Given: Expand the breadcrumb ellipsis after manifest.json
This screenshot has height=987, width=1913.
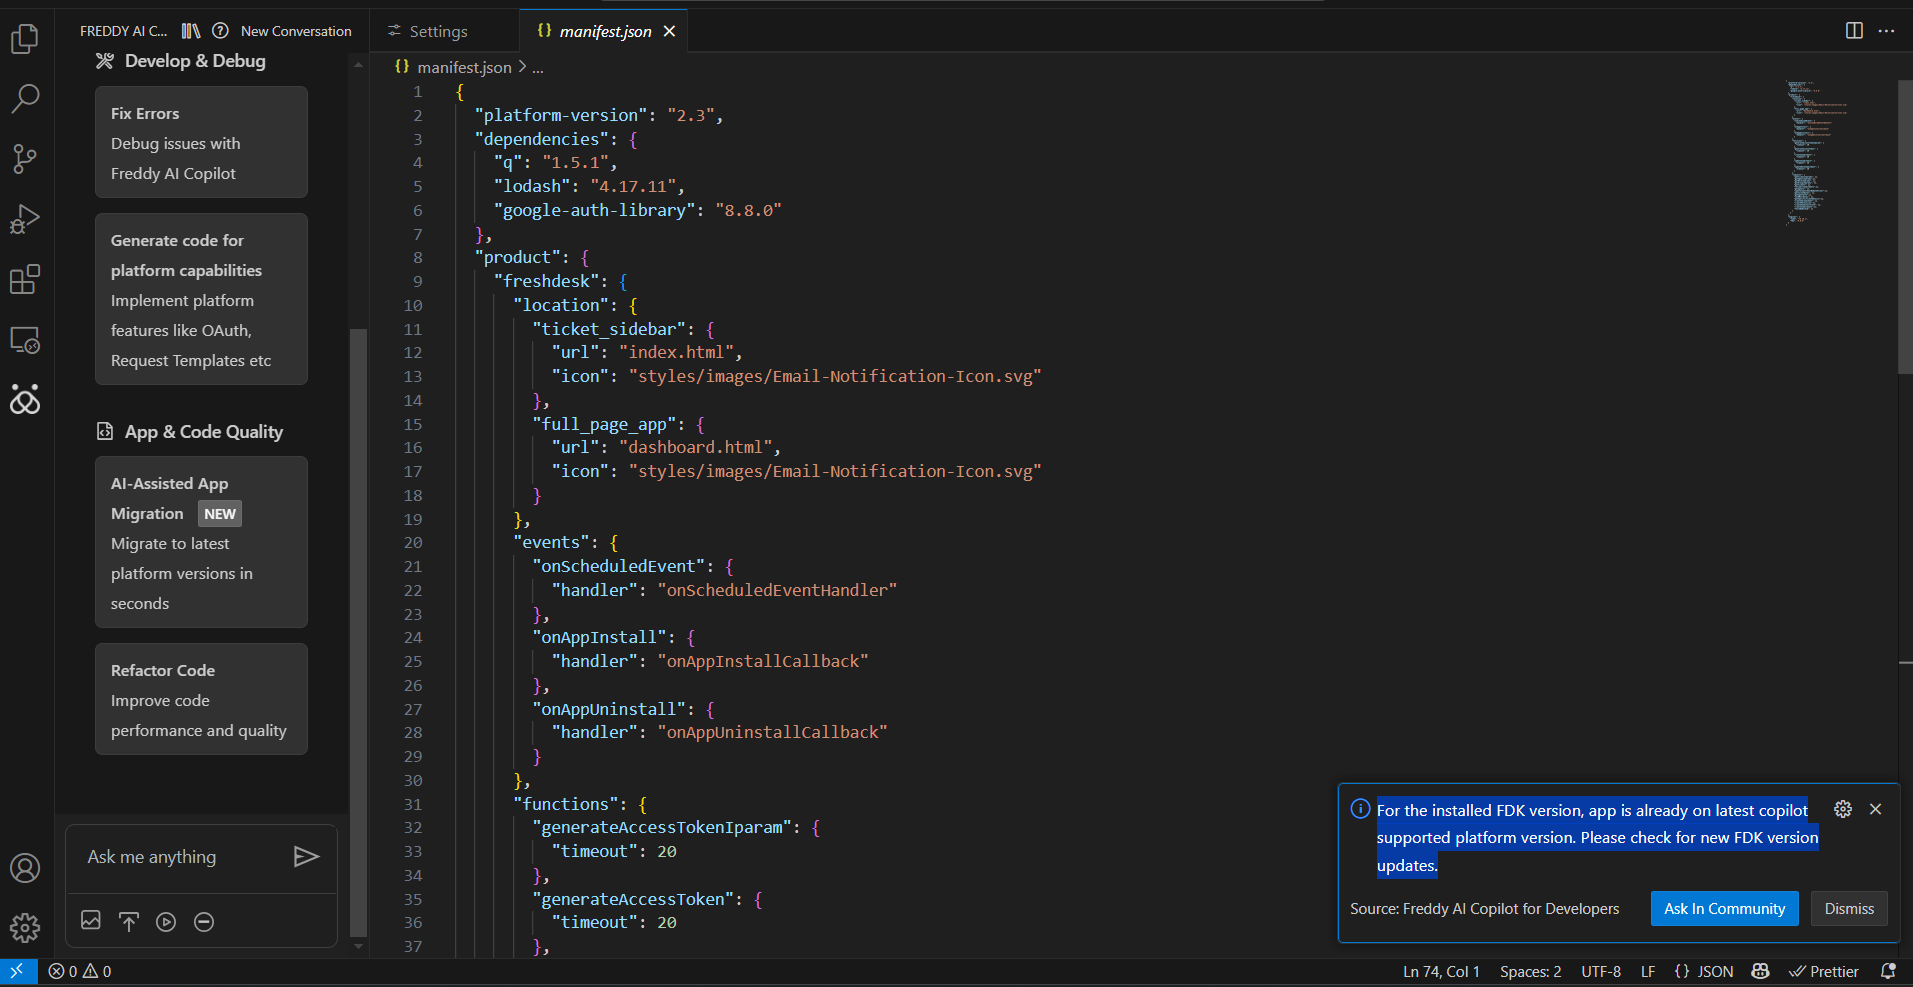Looking at the screenshot, I should coord(538,67).
